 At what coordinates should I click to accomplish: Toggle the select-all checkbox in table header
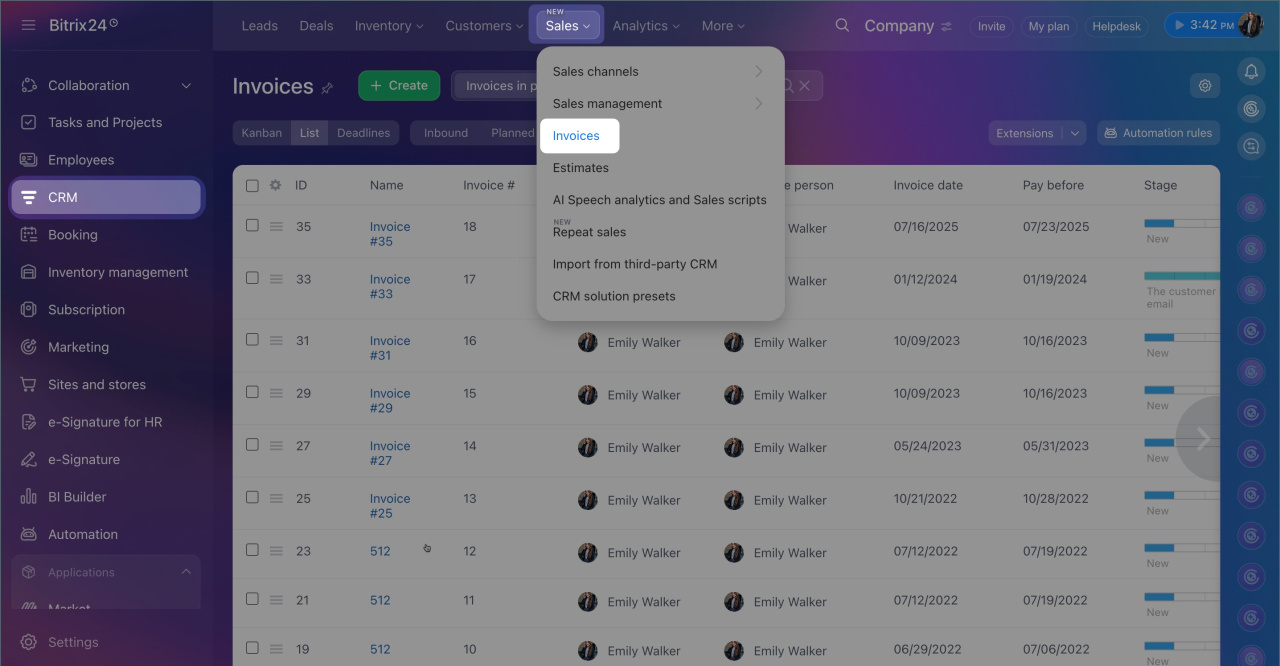point(252,185)
